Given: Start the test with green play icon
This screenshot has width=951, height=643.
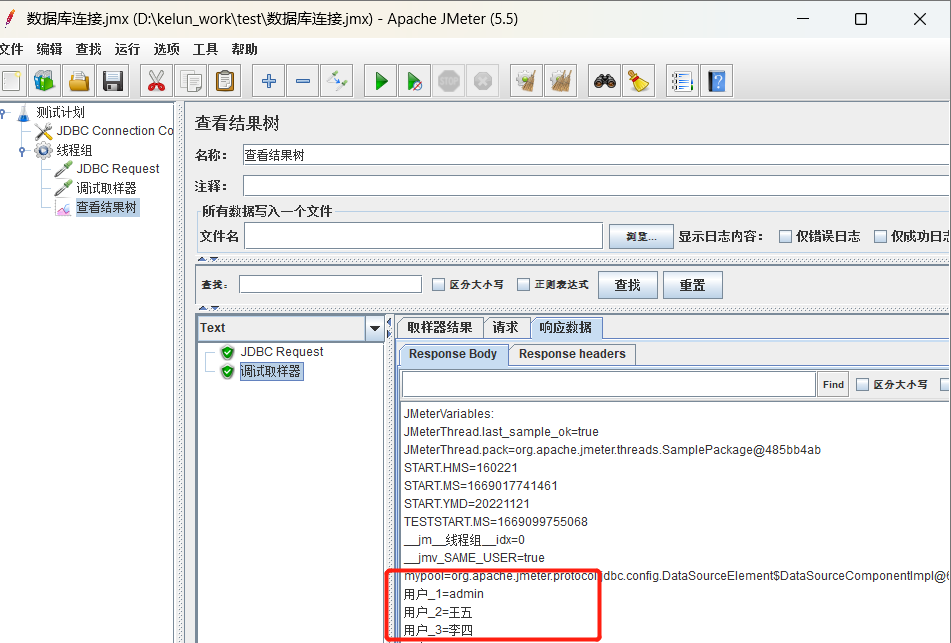Looking at the screenshot, I should (x=381, y=81).
